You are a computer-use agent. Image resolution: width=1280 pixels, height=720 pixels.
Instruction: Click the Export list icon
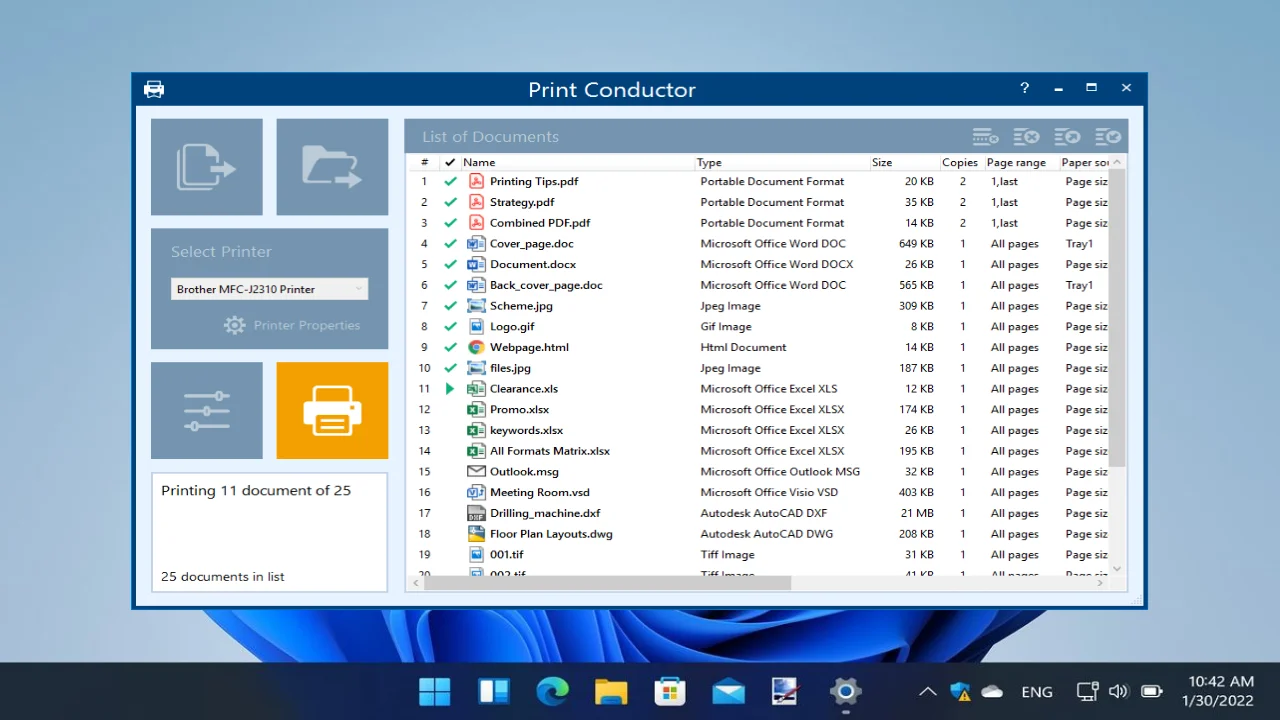tap(1067, 137)
